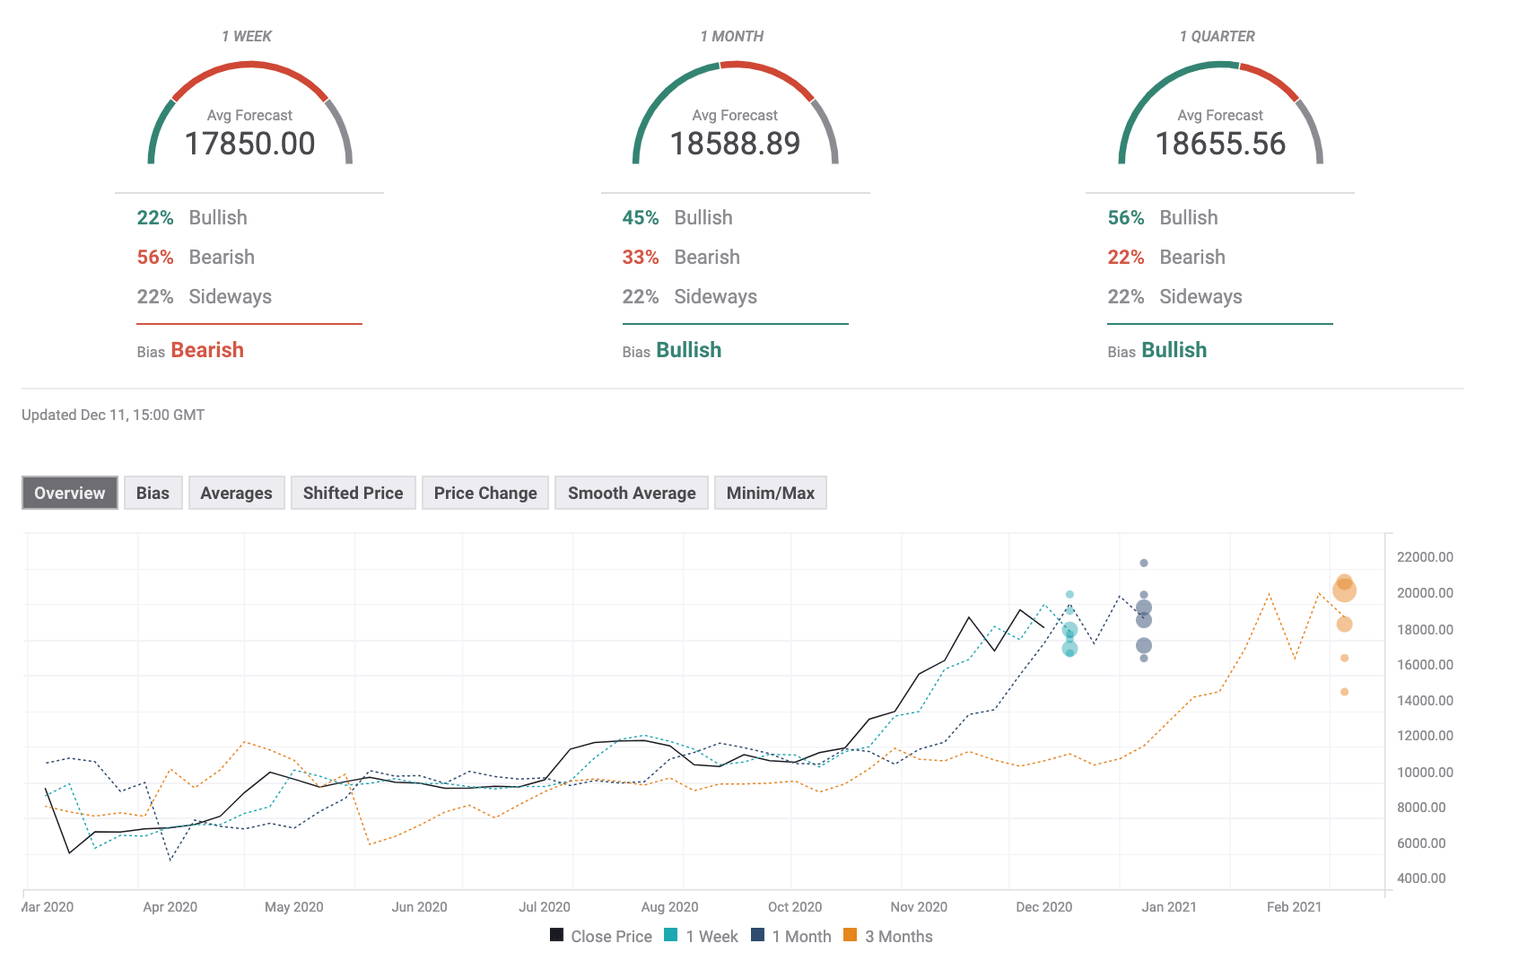Switch to the Bias tab
This screenshot has width=1536, height=953.
point(153,492)
